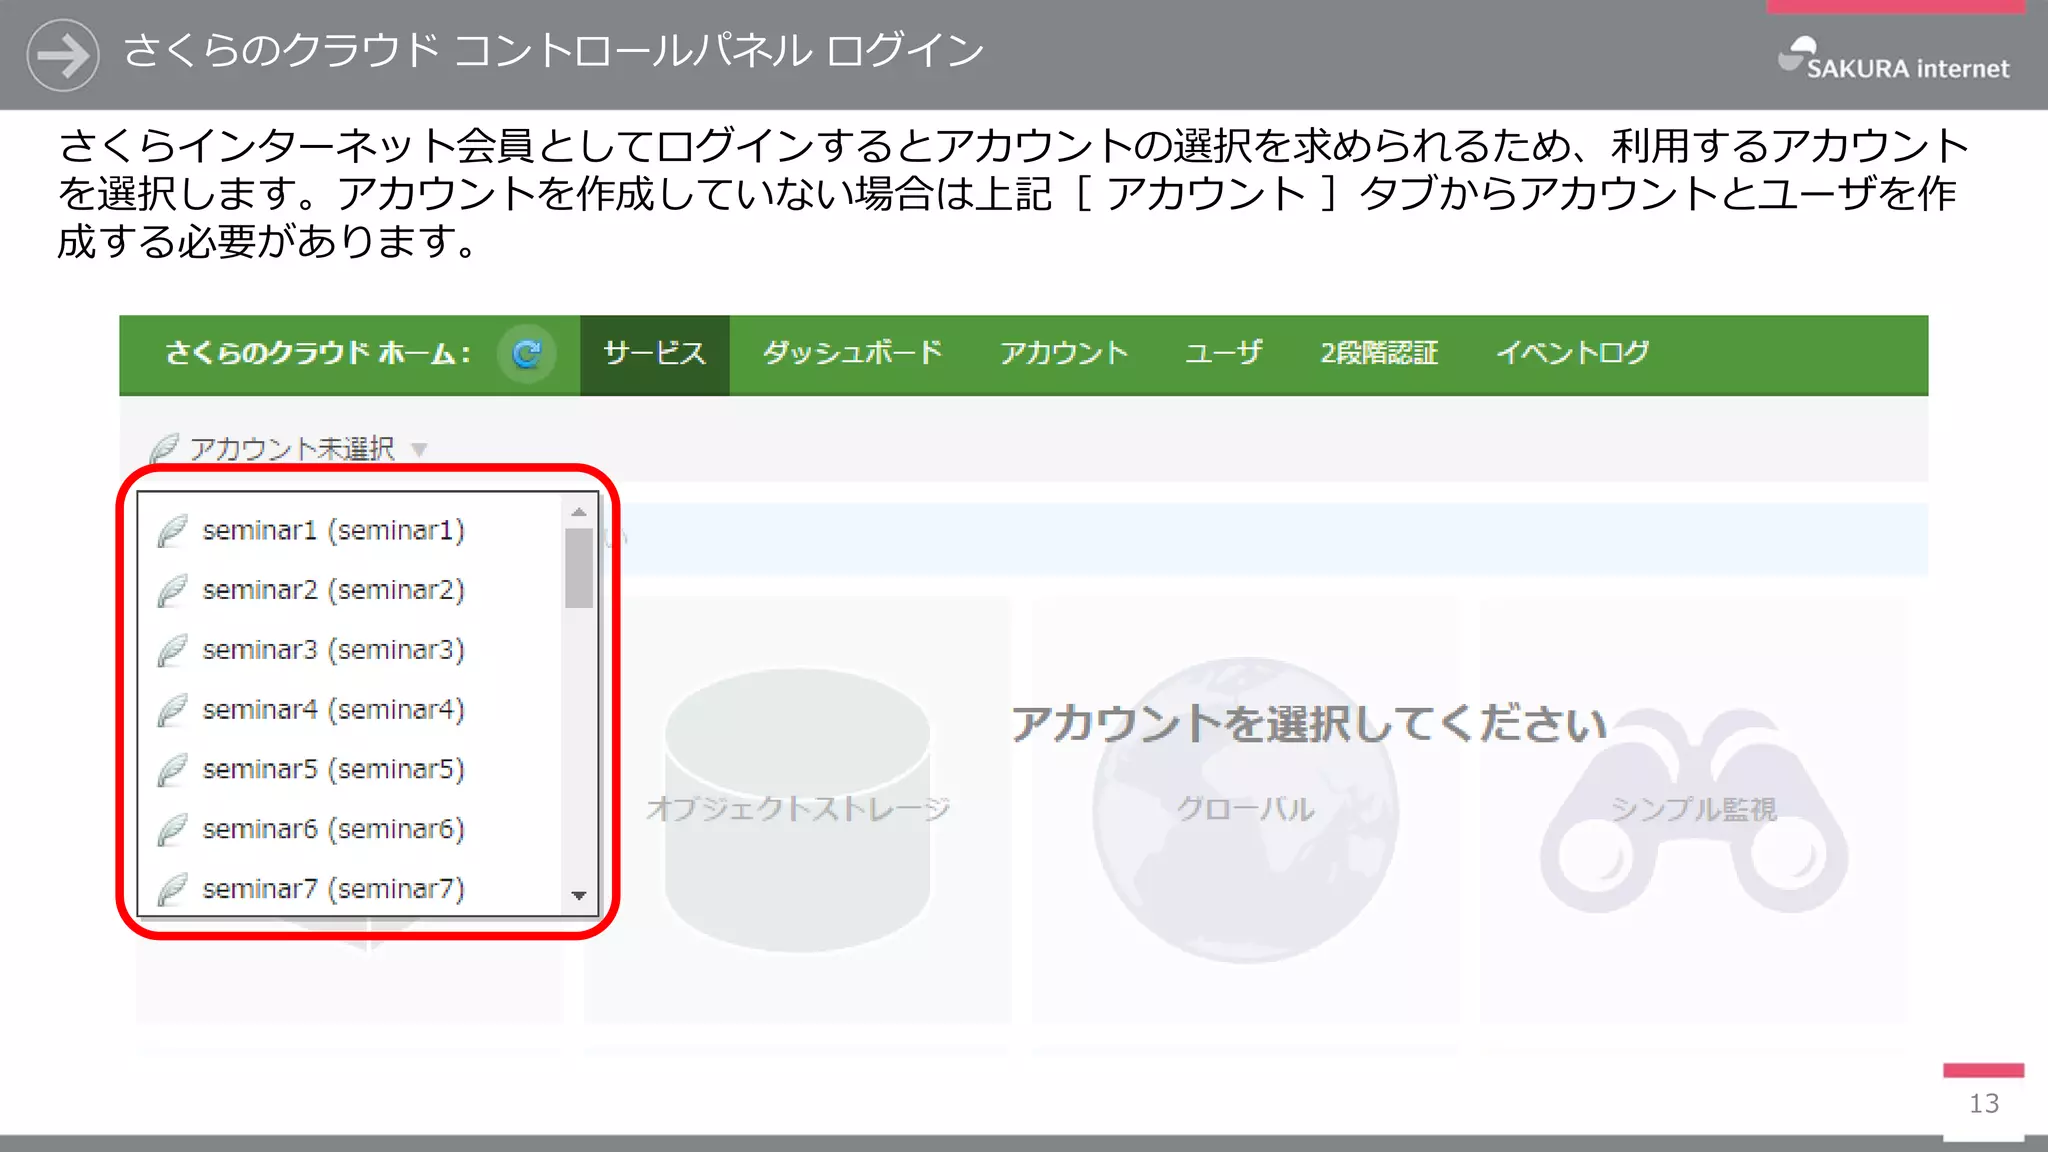Click the feather icon next to seminar2
This screenshot has height=1152, width=2048.
click(172, 591)
